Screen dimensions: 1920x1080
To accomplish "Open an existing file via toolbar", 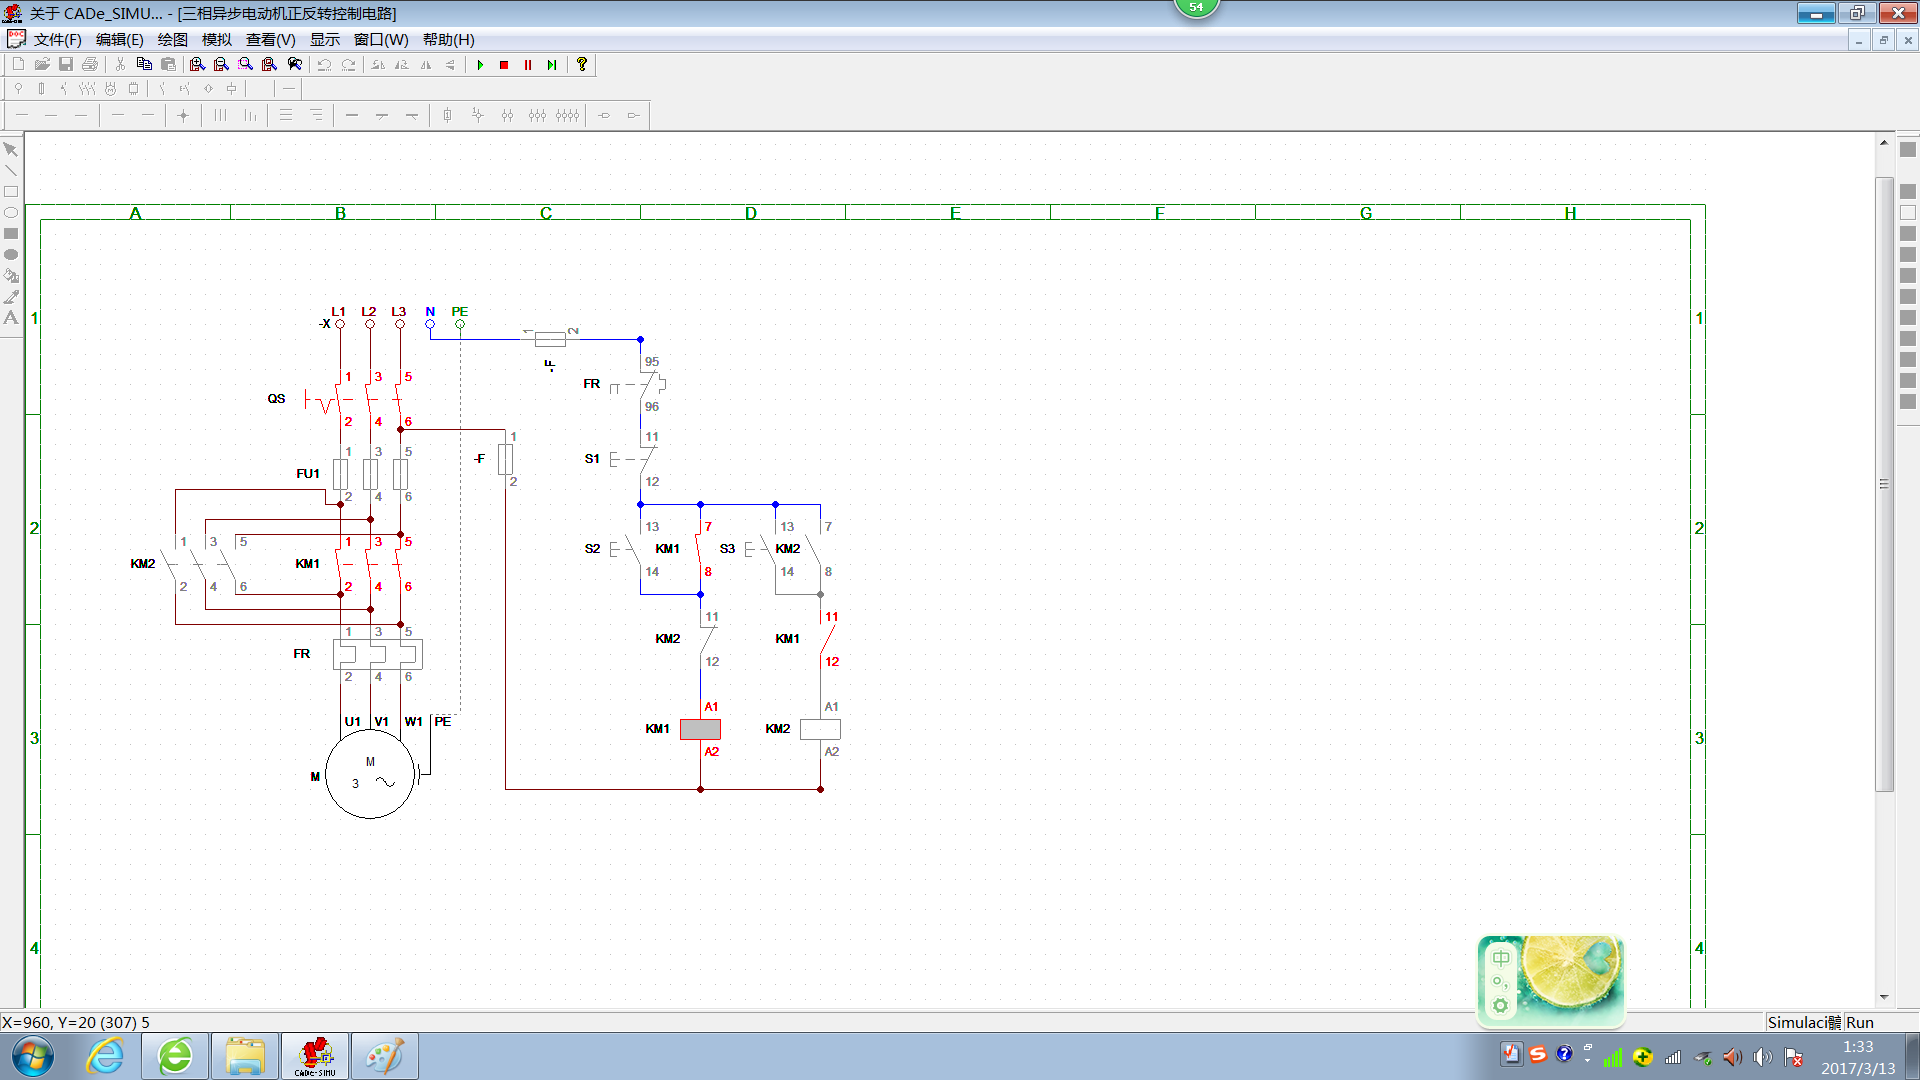I will coord(42,64).
